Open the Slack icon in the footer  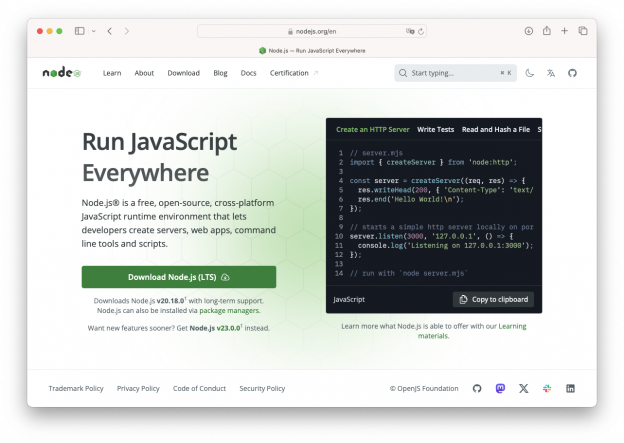click(547, 388)
